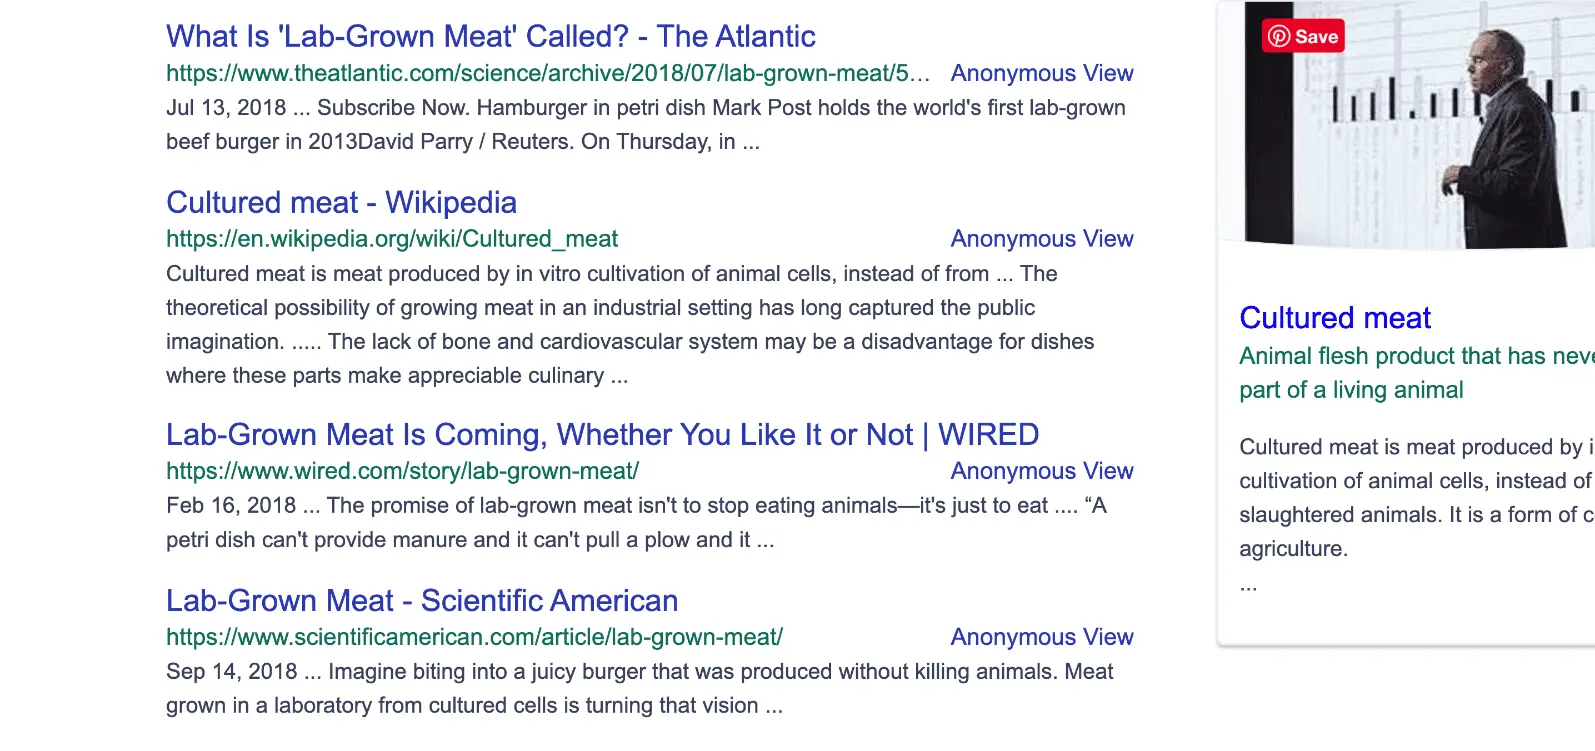
Task: Open The Atlantic 'Lab-Grown Meat' Called article
Action: (x=490, y=37)
